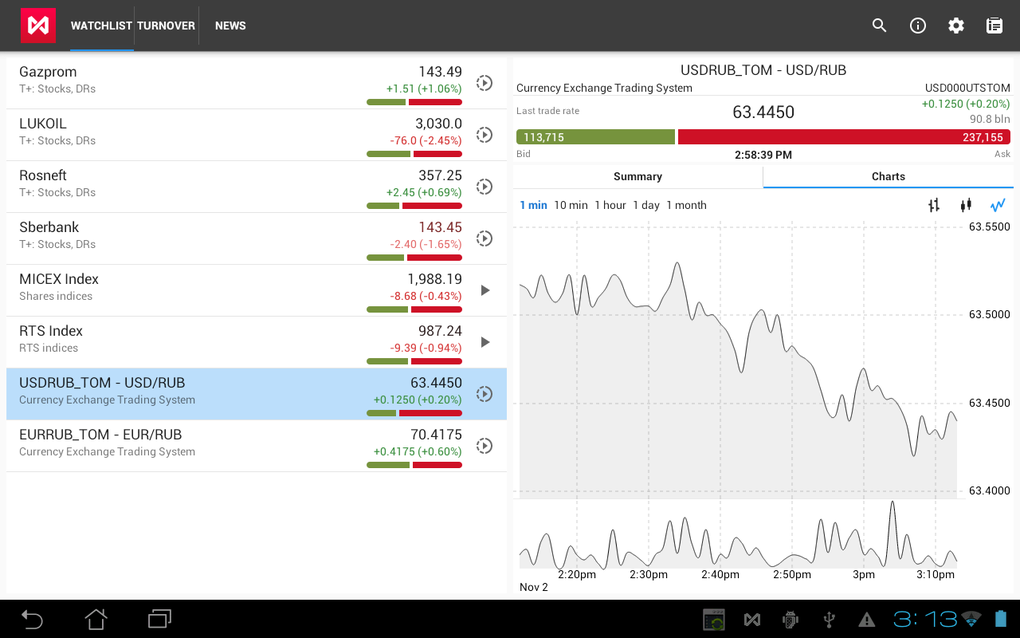Open the warning triangle notification
This screenshot has height=638, width=1020.
(866, 620)
